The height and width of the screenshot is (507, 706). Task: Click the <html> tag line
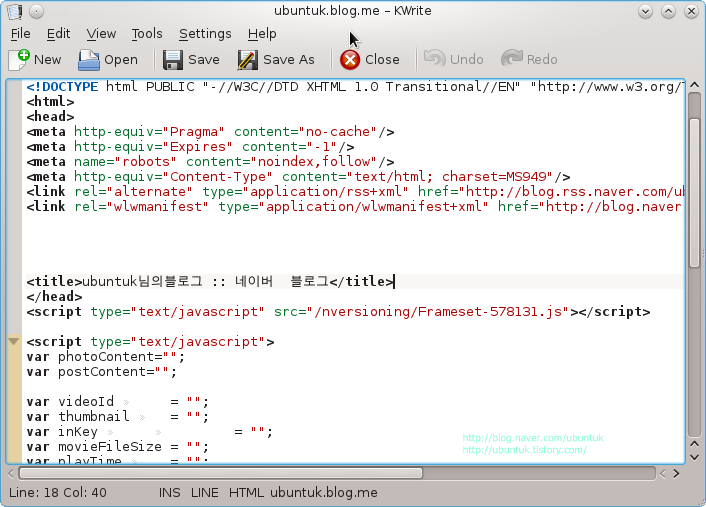tap(50, 102)
